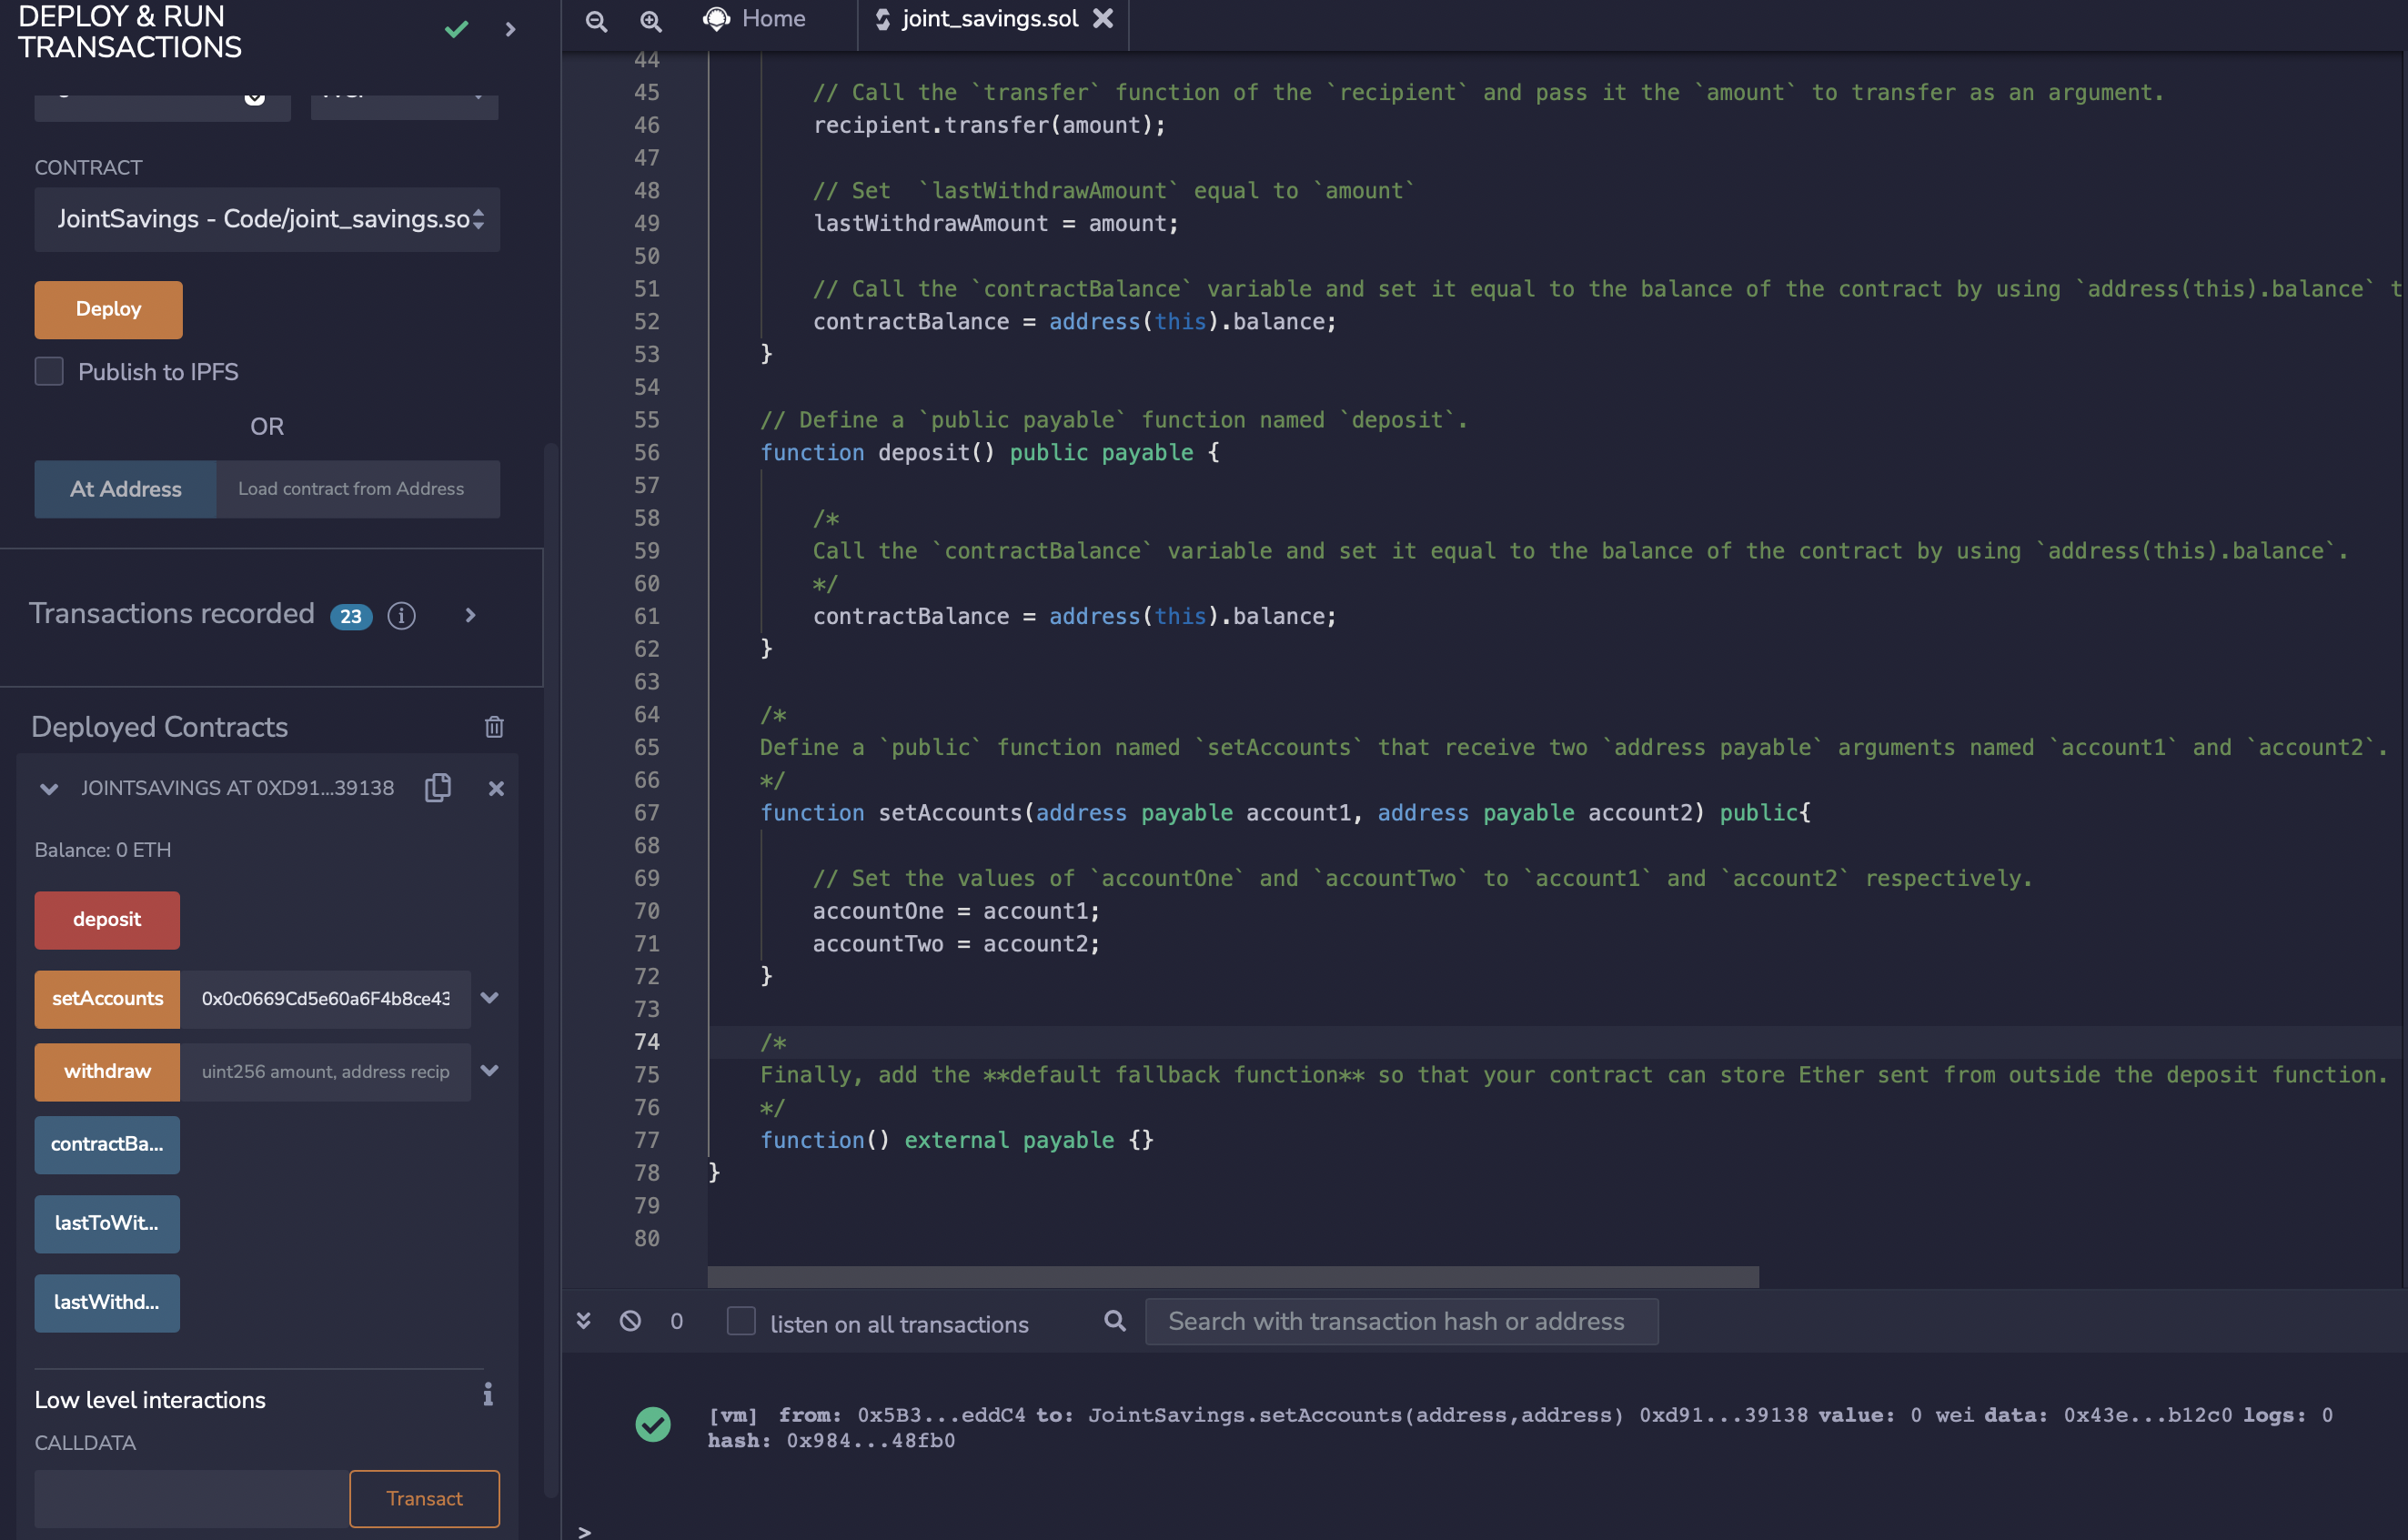Call the deposit function
Screen dimensions: 2408x1540
(x=107, y=919)
